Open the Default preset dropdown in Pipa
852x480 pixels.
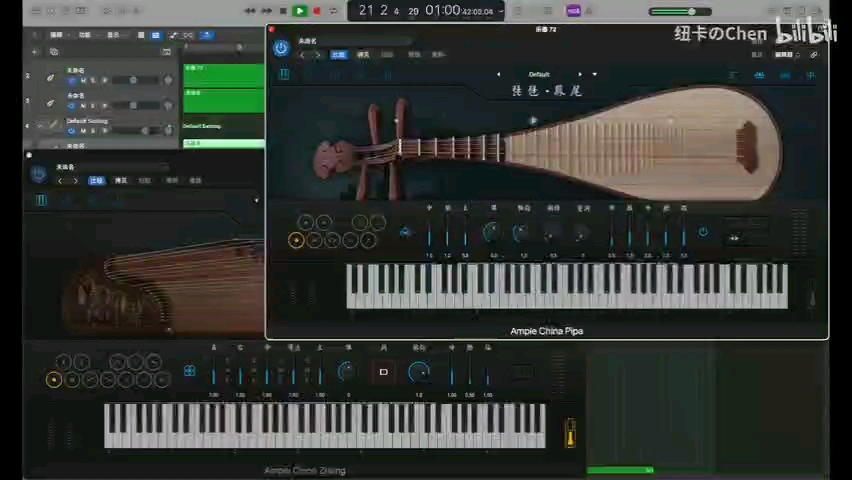tap(594, 74)
